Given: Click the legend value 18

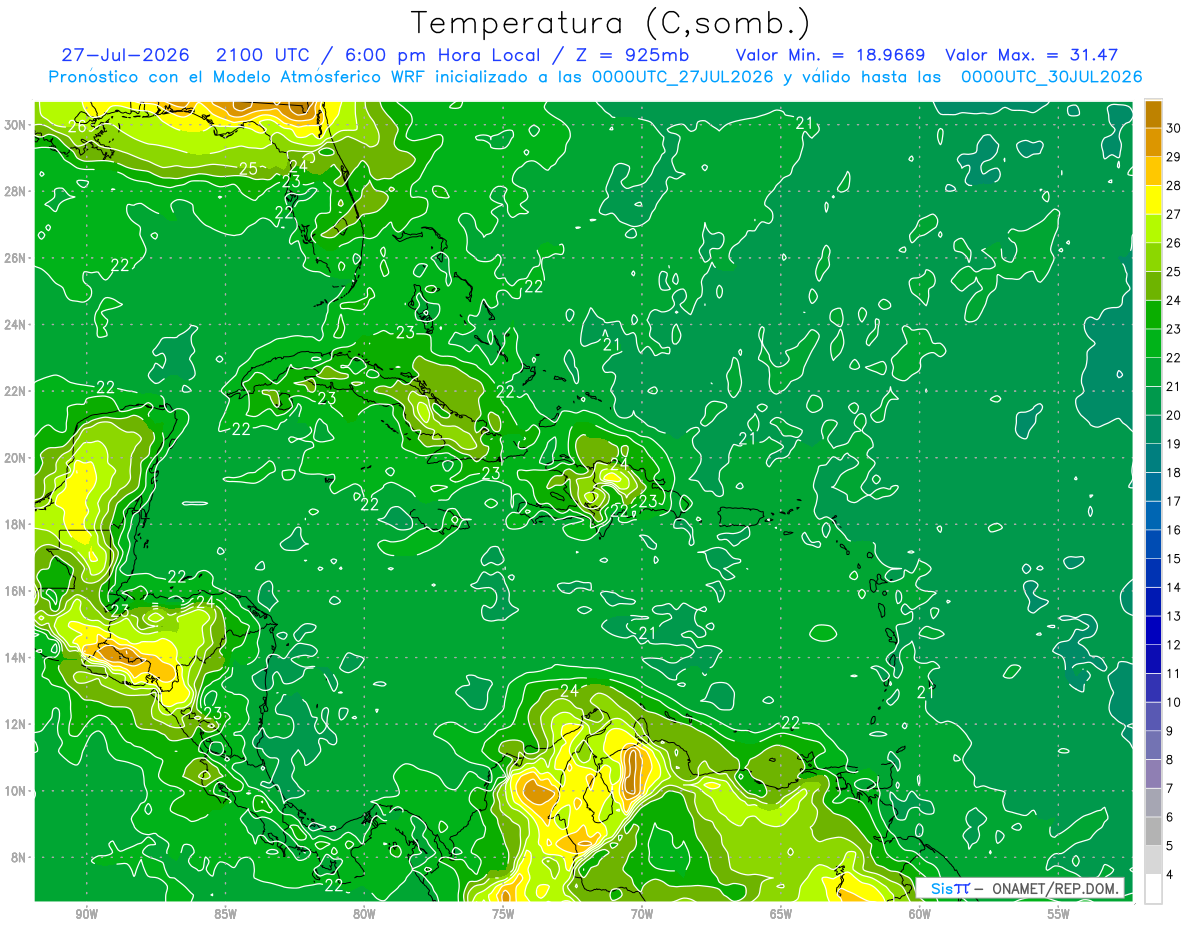Looking at the screenshot, I should (x=1174, y=472).
